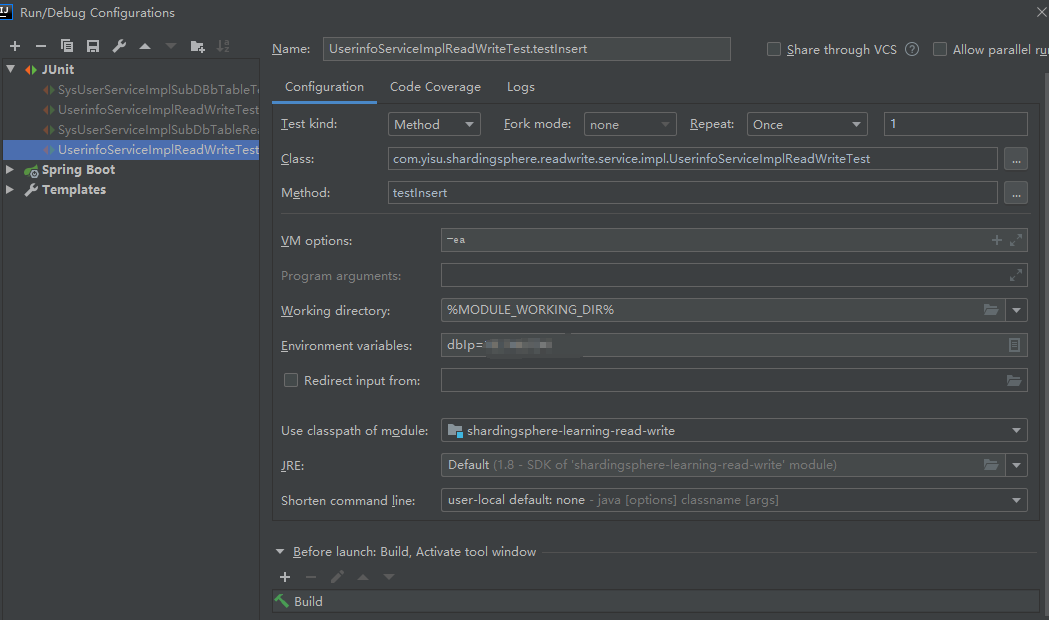Expand the Spring Boot tree node
The image size is (1049, 620).
coord(10,170)
